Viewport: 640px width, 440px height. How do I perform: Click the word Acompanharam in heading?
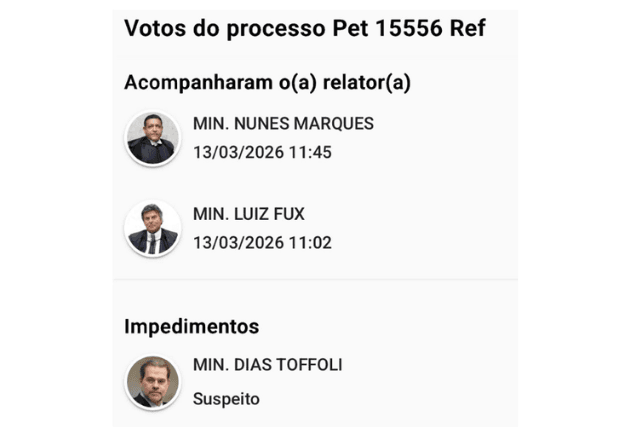[x=184, y=83]
